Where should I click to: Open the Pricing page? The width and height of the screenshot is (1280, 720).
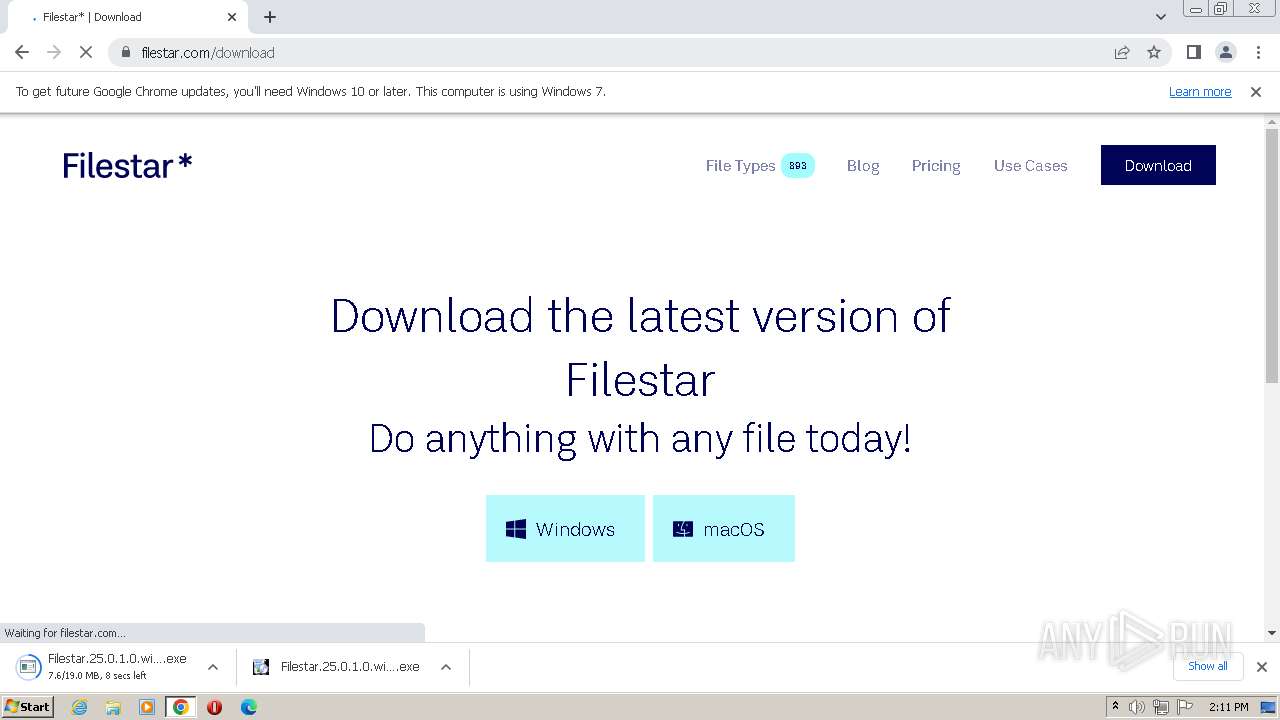936,166
